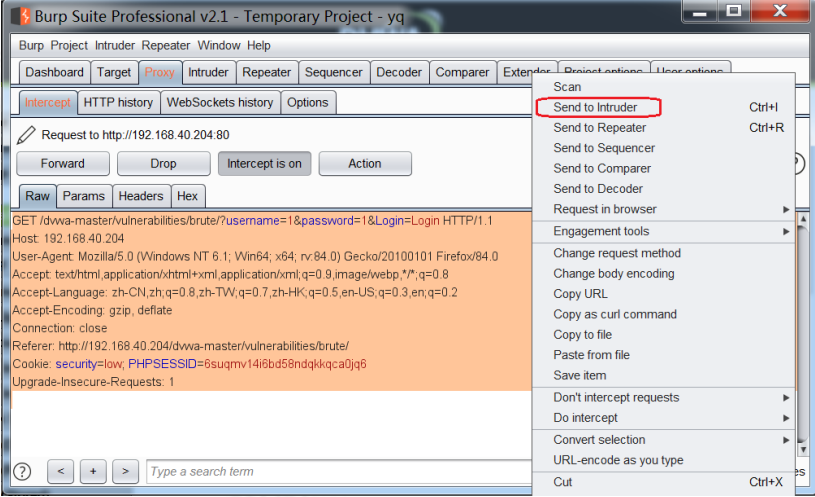Open the proxy Options sub-tab

308,102
